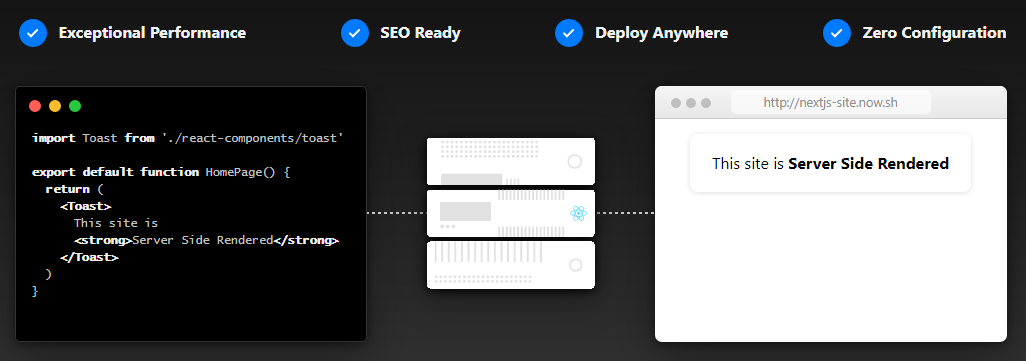The height and width of the screenshot is (361, 1026).
Task: Click the checkmark icon beside Zero Configuration
Action: [x=837, y=33]
